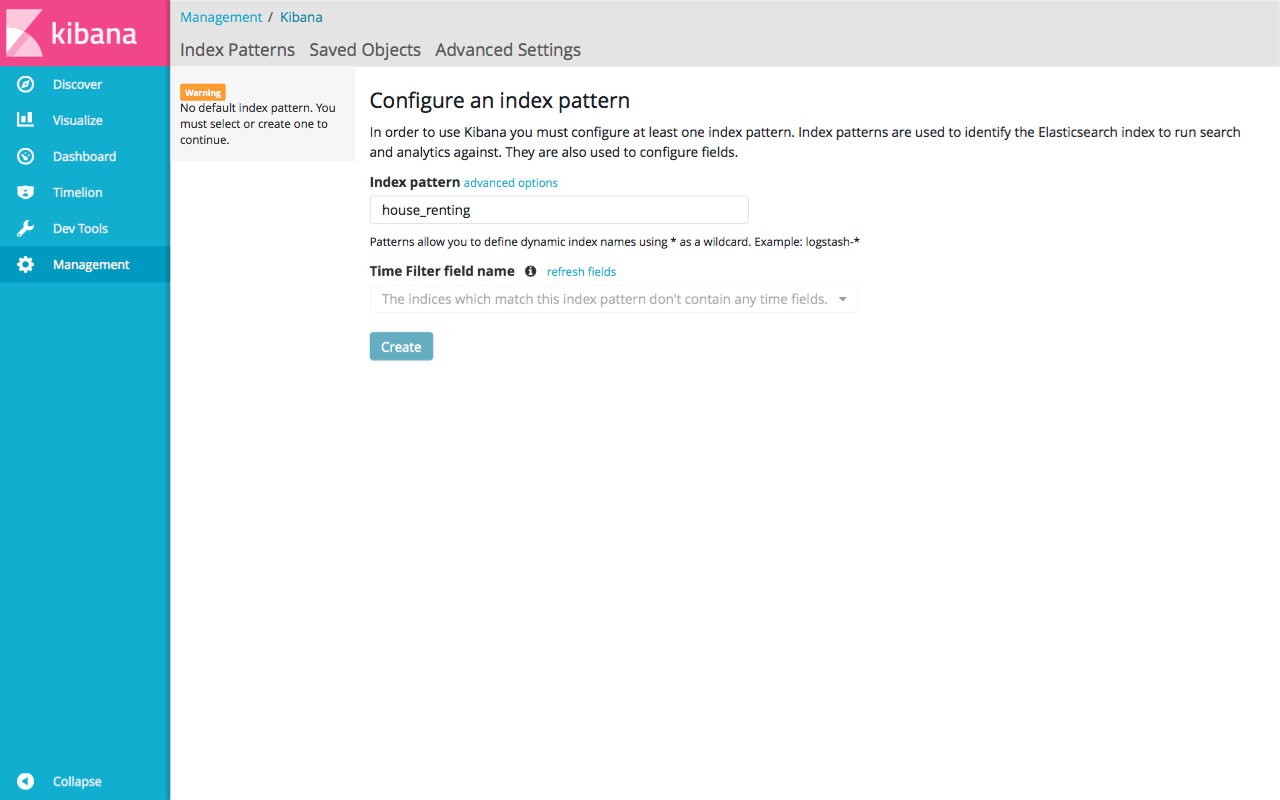The width and height of the screenshot is (1280, 800).
Task: Click the bold 'Index pattern' label
Action: click(x=415, y=182)
